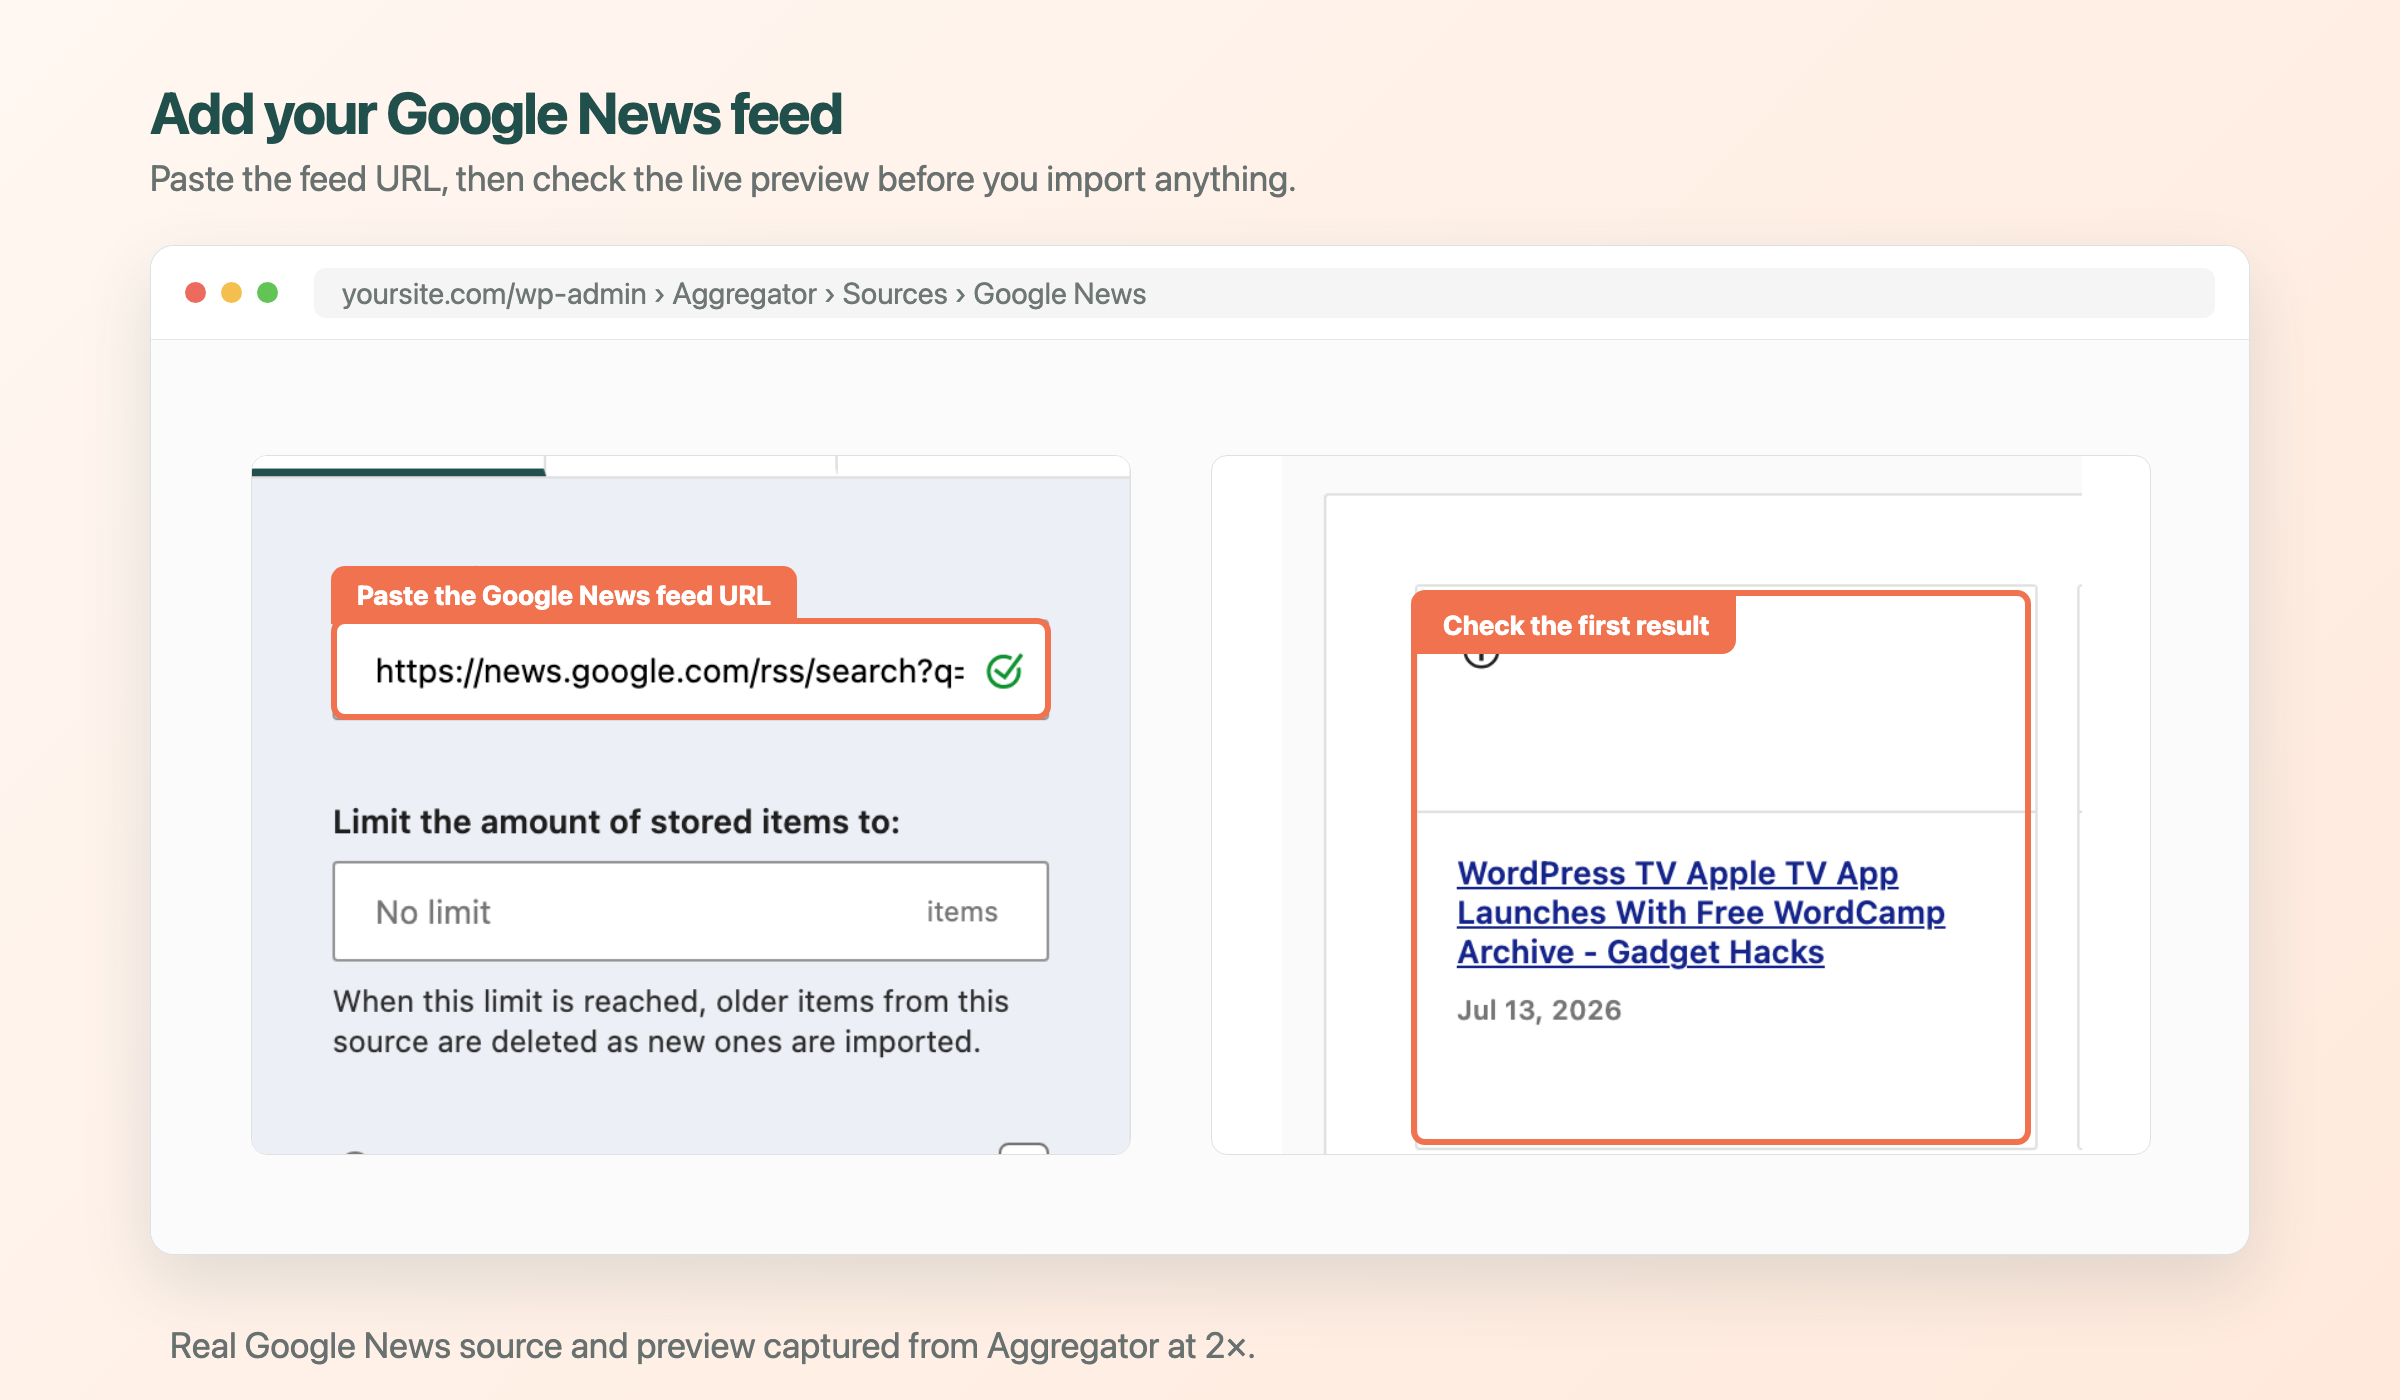This screenshot has width=2400, height=1400.
Task: Click the 'Jul 13, 2026' date text
Action: [1539, 1010]
